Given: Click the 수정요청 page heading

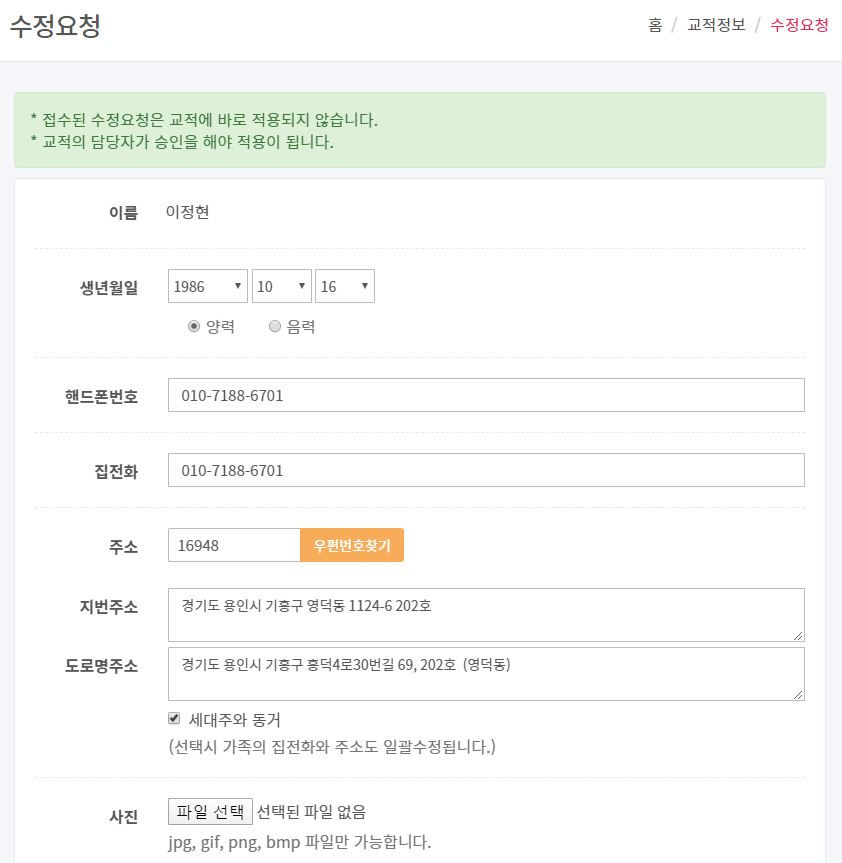Looking at the screenshot, I should pyautogui.click(x=55, y=25).
